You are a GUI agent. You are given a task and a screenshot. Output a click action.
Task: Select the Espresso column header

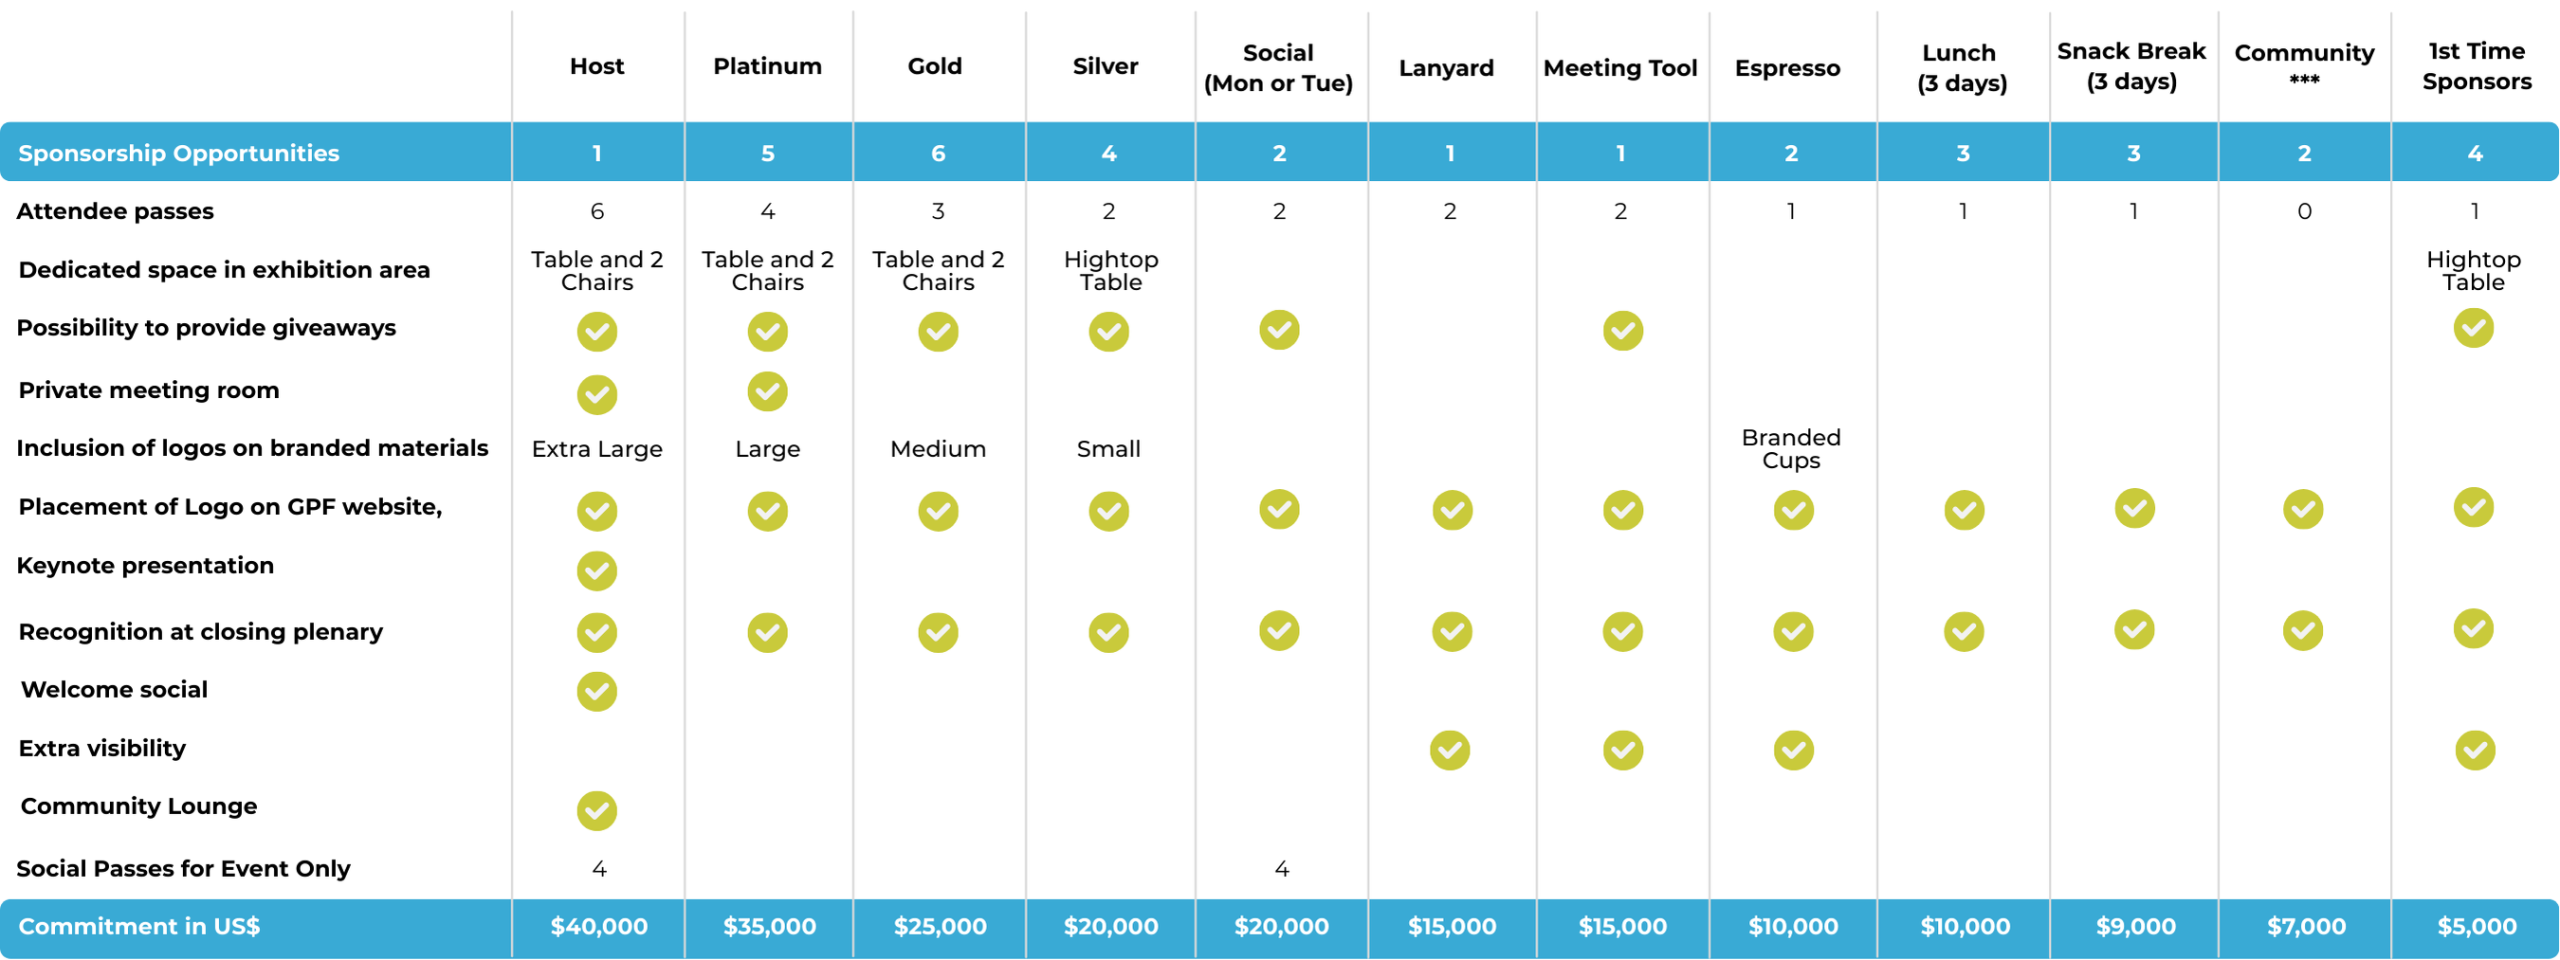point(1787,68)
